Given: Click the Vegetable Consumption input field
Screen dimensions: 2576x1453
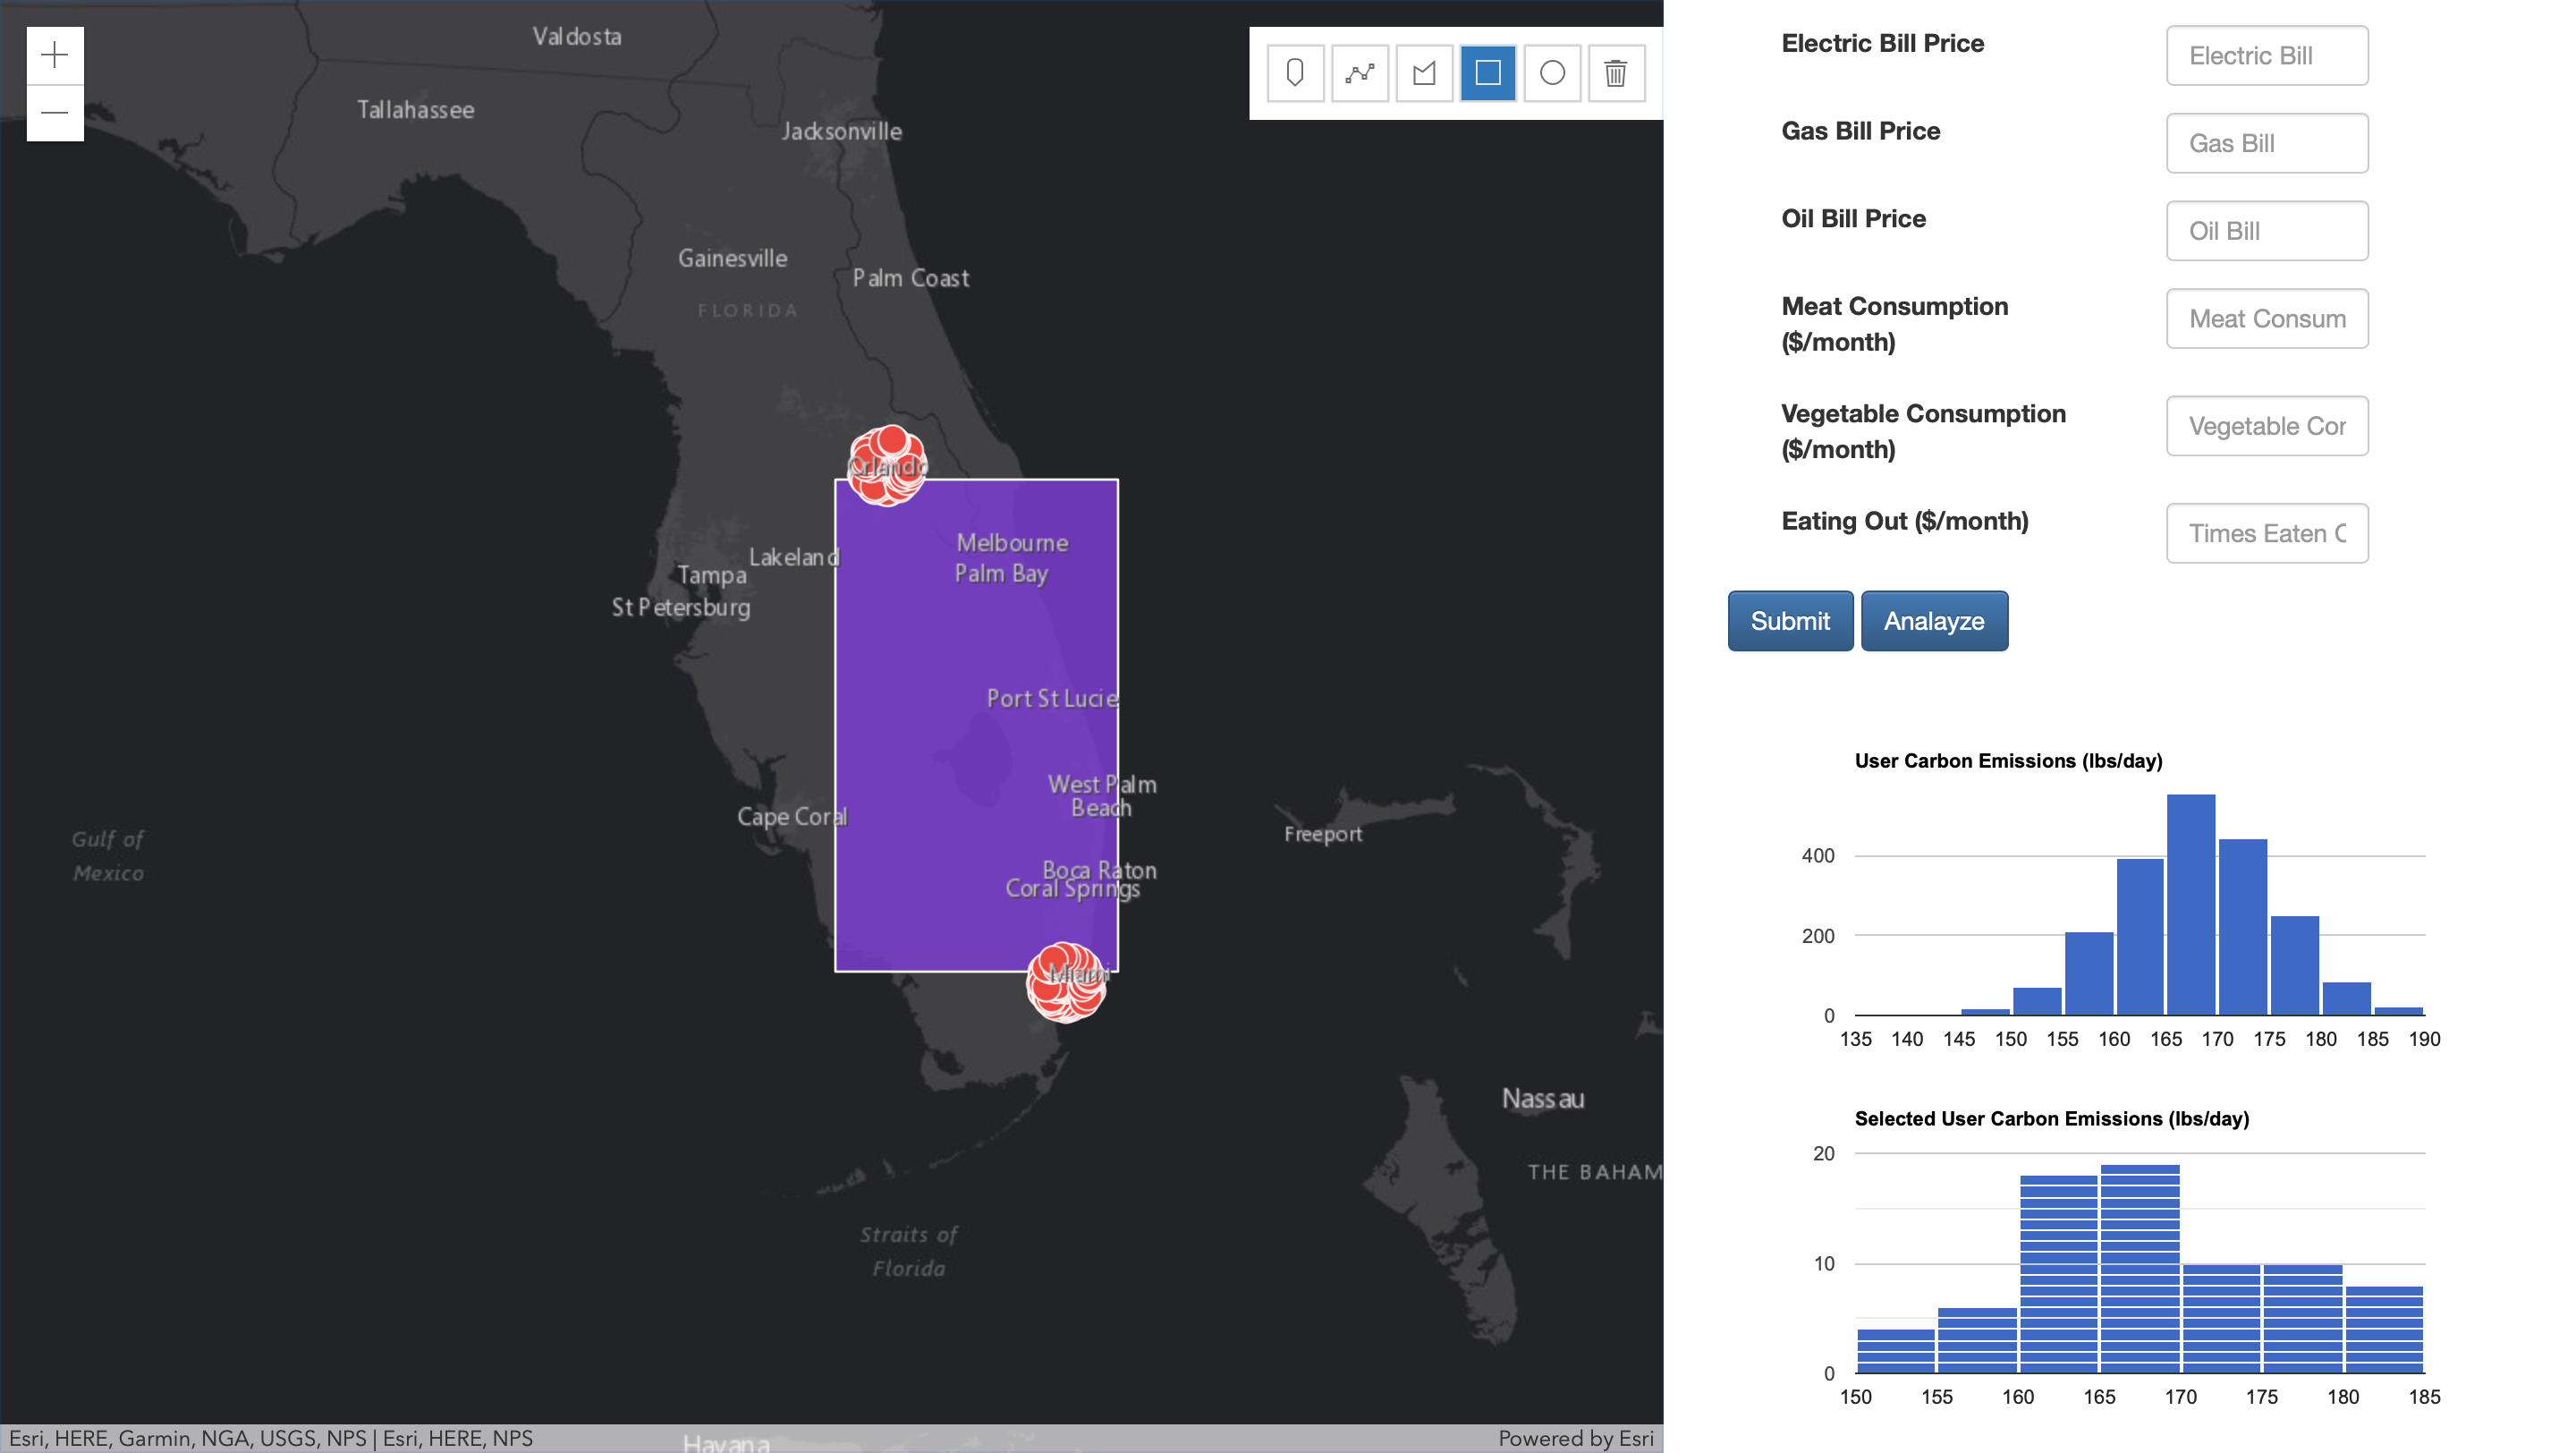Looking at the screenshot, I should (x=2266, y=426).
